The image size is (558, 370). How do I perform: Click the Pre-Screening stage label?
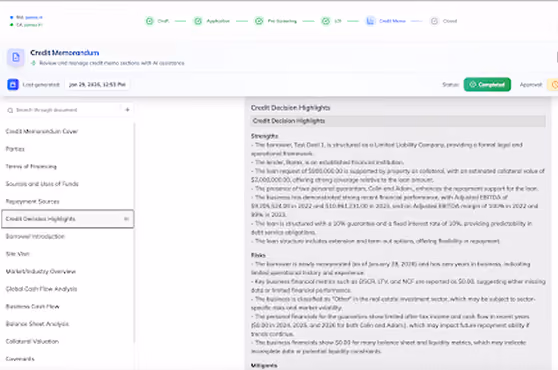coord(282,21)
